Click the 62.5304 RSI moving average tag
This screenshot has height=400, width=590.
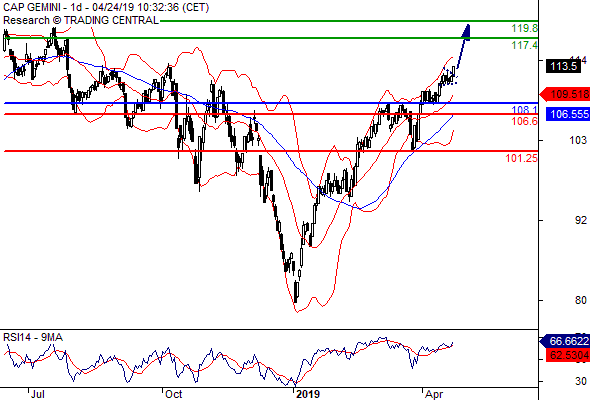click(568, 355)
